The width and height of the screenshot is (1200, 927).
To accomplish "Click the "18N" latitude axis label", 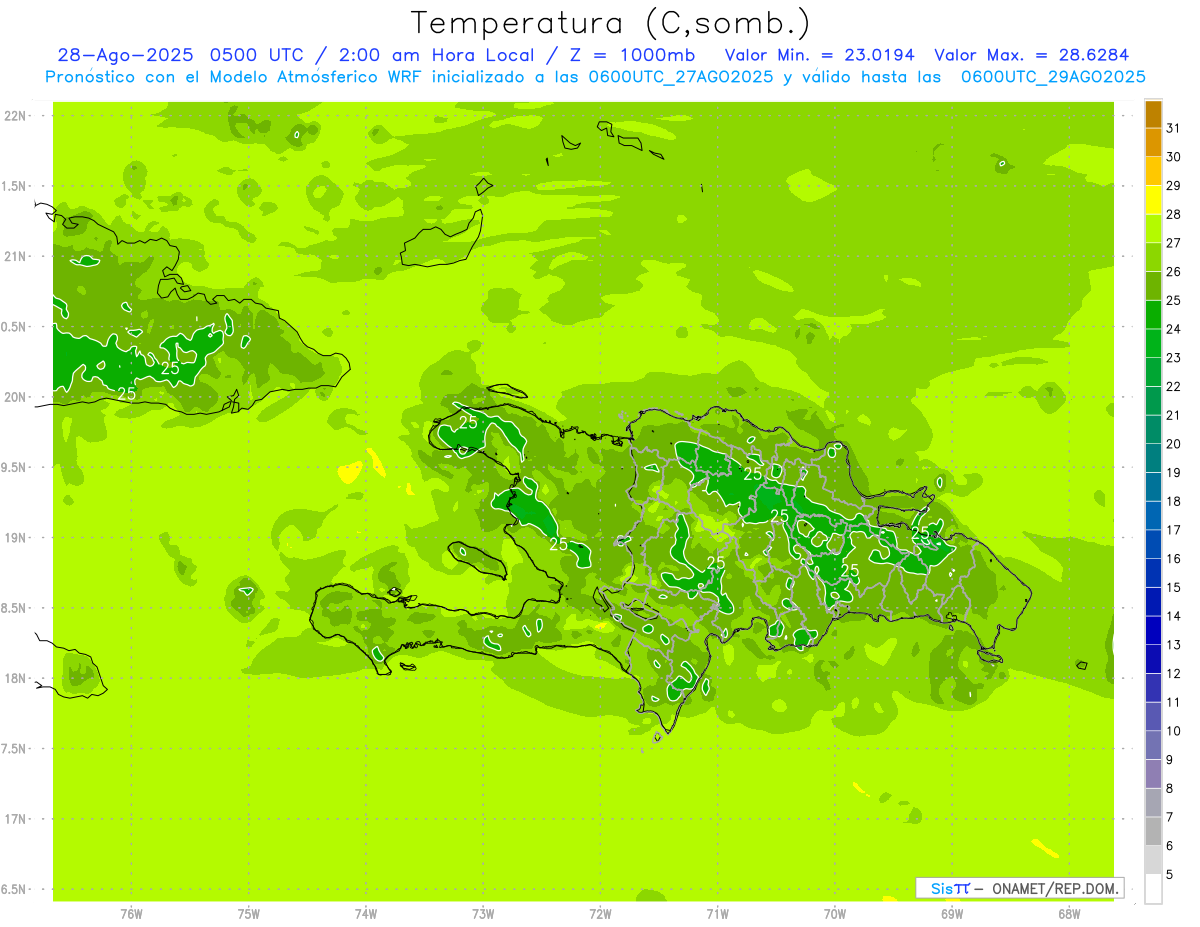I will pos(14,678).
